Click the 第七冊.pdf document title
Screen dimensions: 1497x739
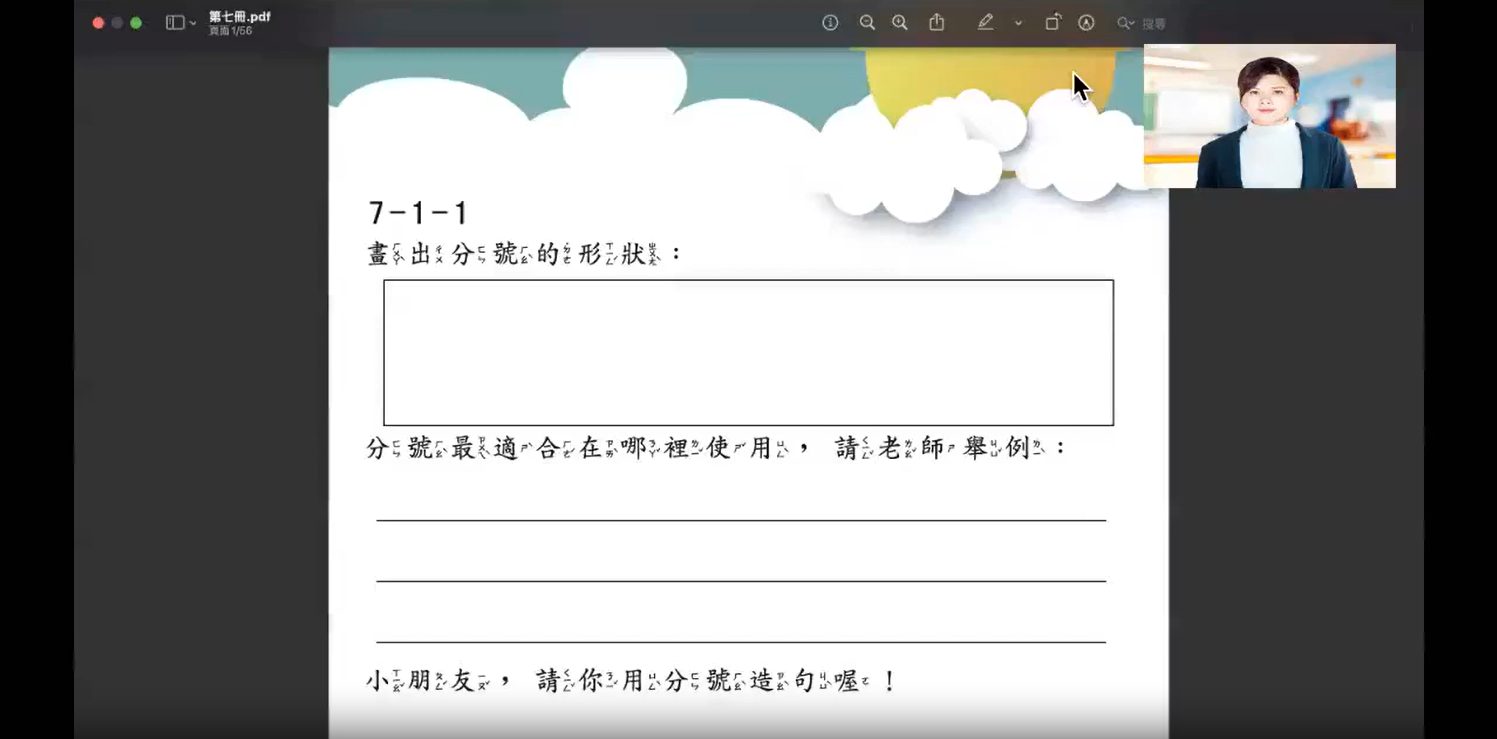coord(240,17)
